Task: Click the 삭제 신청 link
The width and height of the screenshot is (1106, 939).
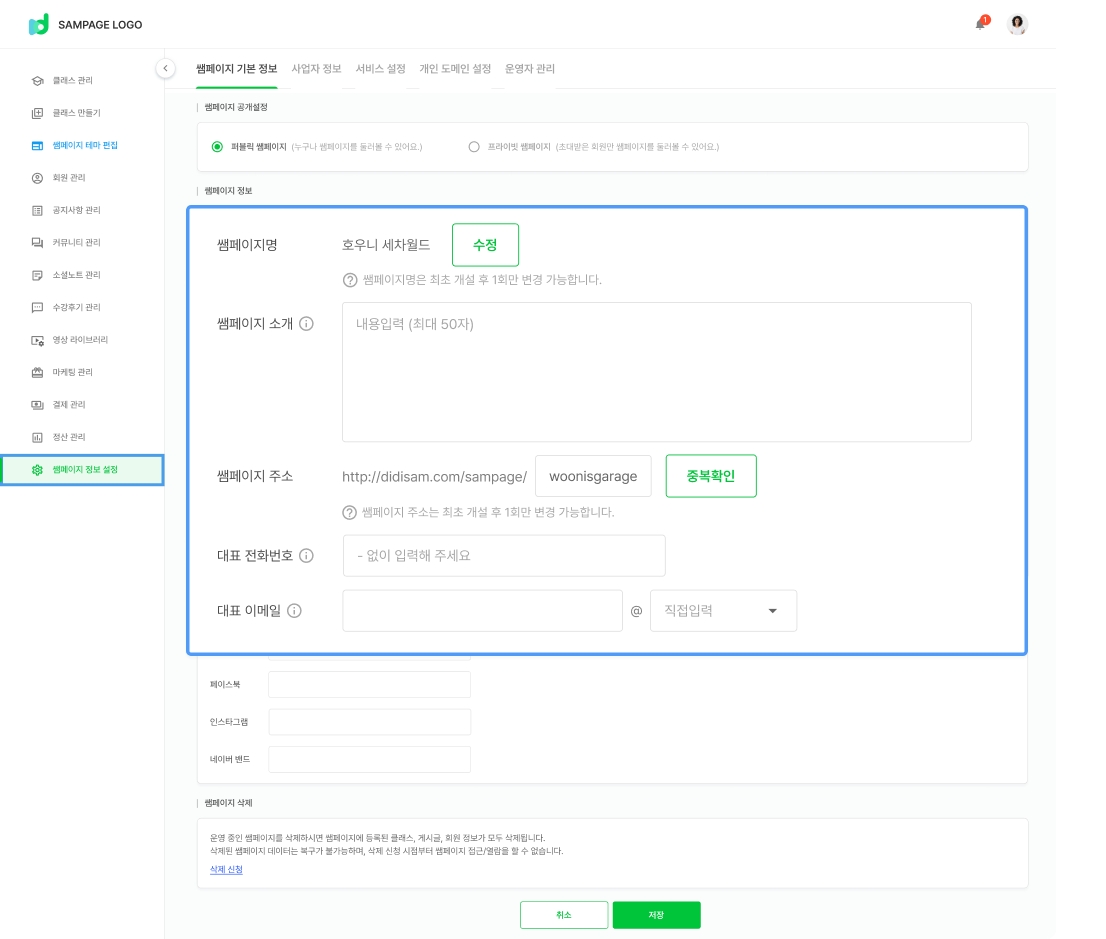Action: [226, 870]
